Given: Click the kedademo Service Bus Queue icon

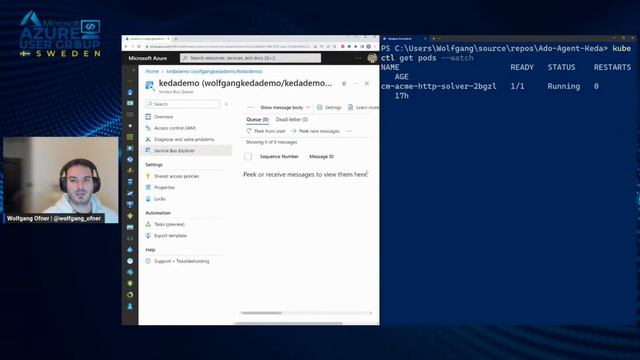Looking at the screenshot, I should point(150,85).
